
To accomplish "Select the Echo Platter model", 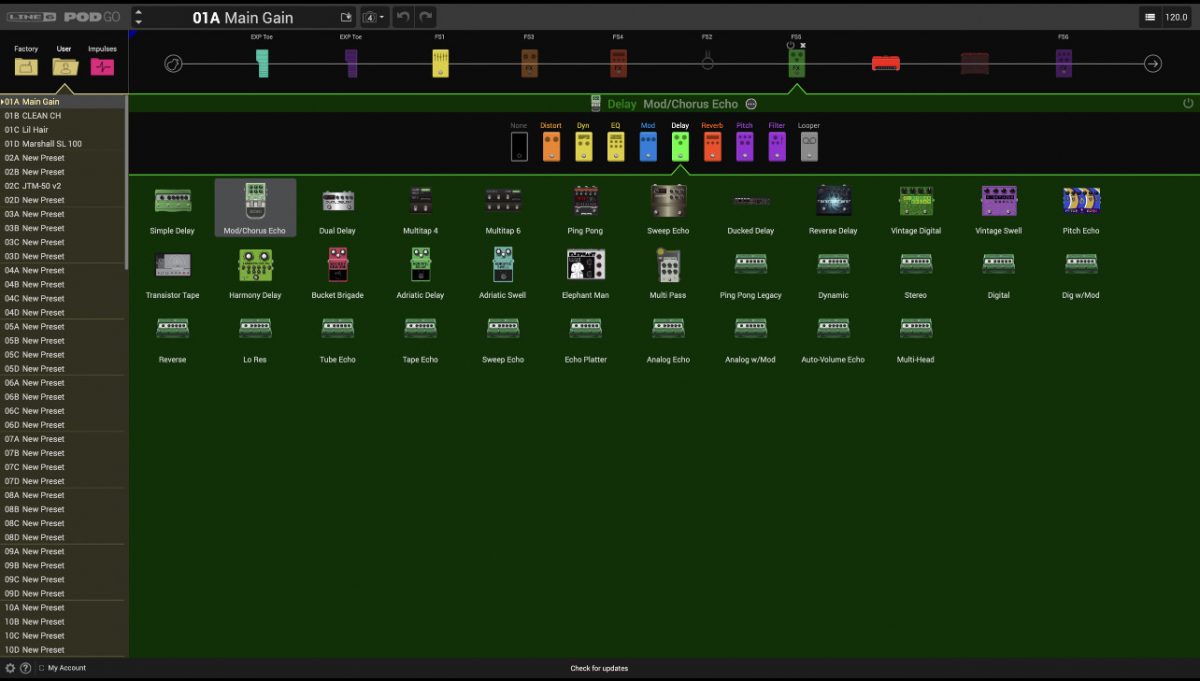I will [585, 338].
